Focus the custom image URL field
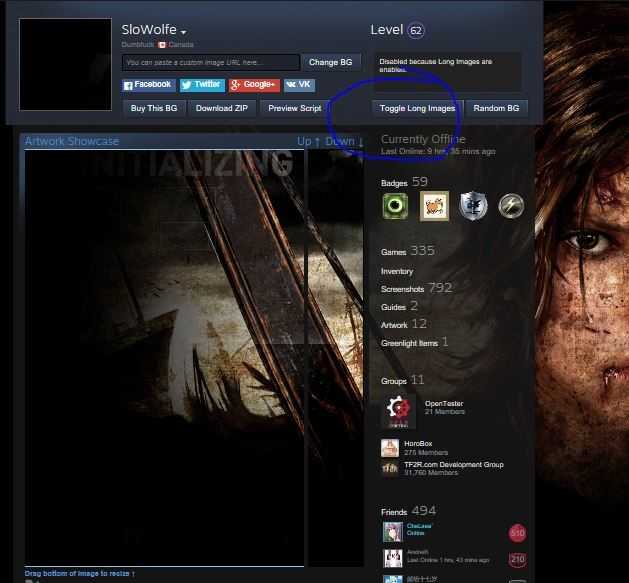The image size is (629, 583). 211,62
